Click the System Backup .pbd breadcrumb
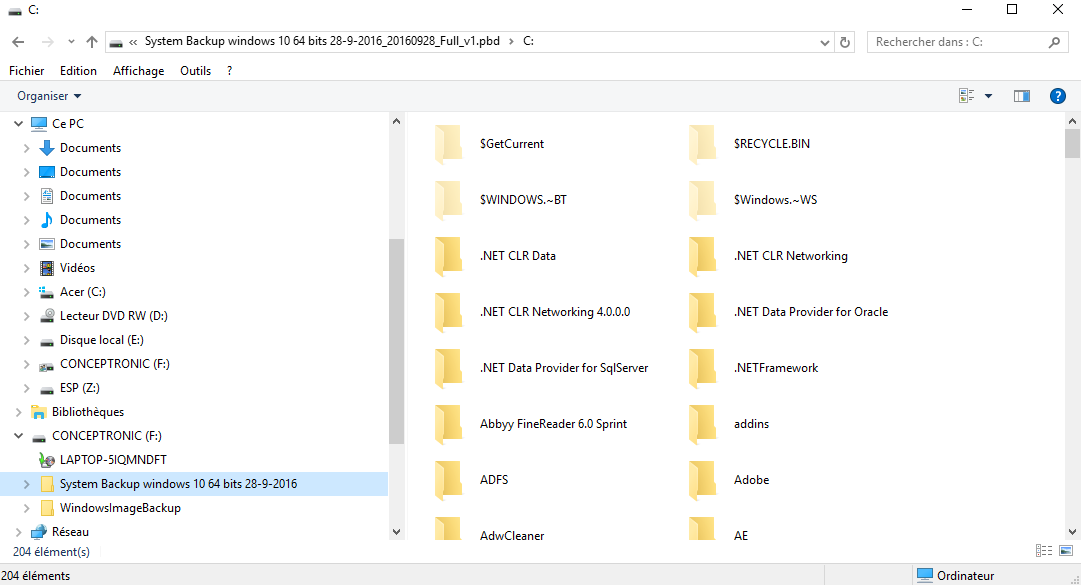The width and height of the screenshot is (1081, 585). point(322,41)
